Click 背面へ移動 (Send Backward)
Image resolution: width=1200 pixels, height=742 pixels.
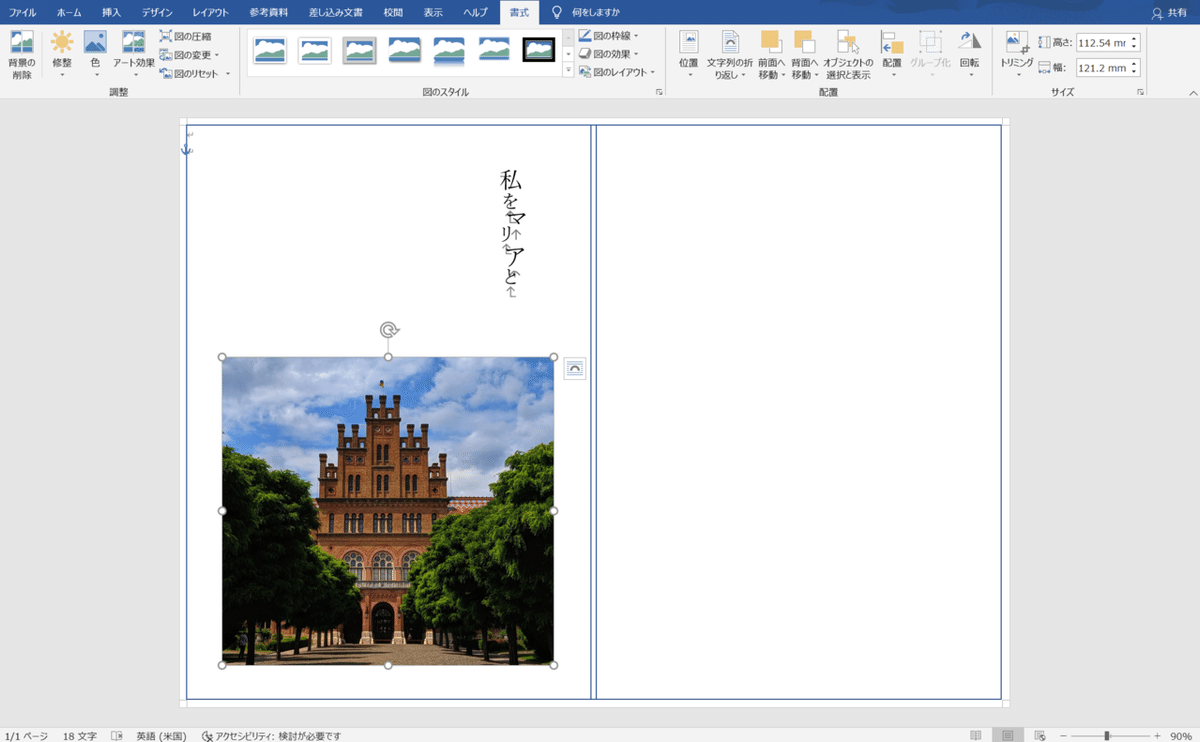click(804, 55)
